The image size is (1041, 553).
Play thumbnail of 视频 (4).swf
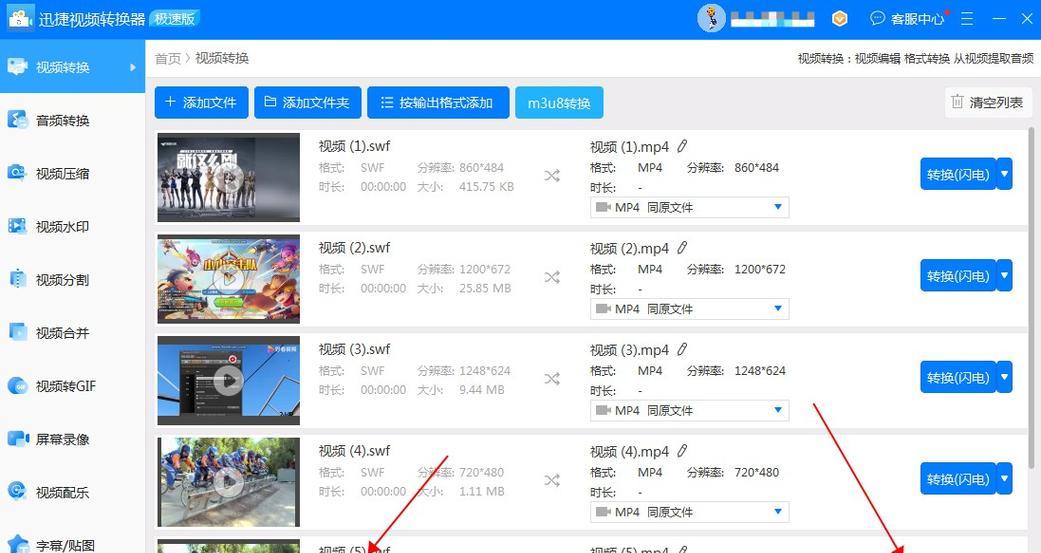[228, 482]
